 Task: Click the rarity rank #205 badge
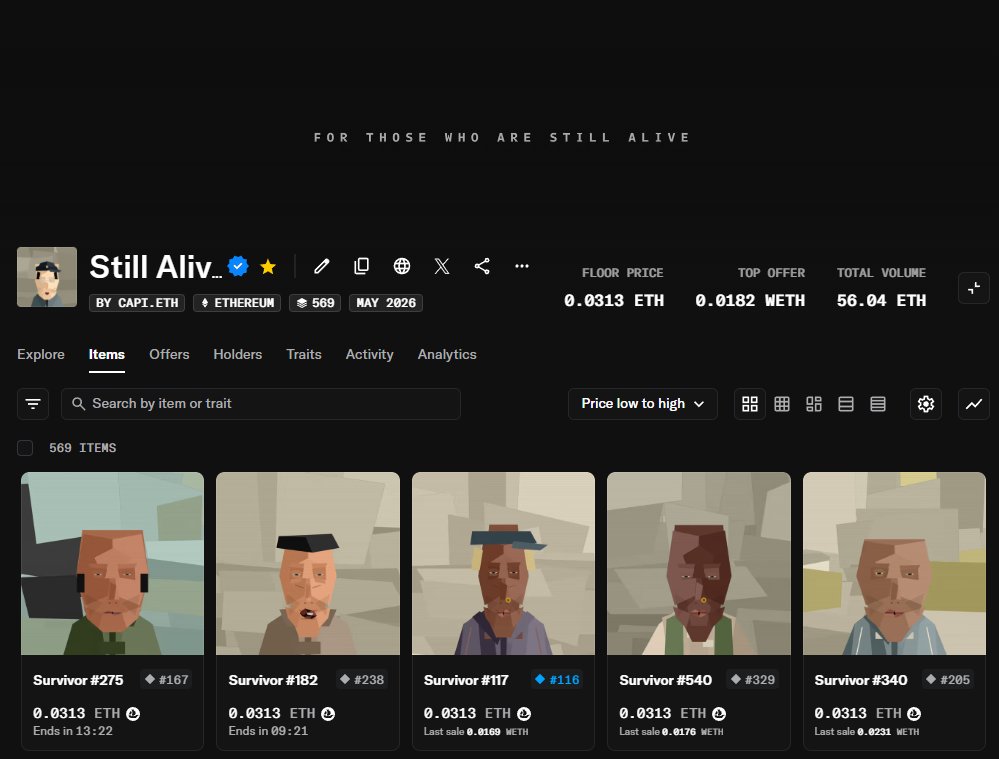(x=948, y=680)
